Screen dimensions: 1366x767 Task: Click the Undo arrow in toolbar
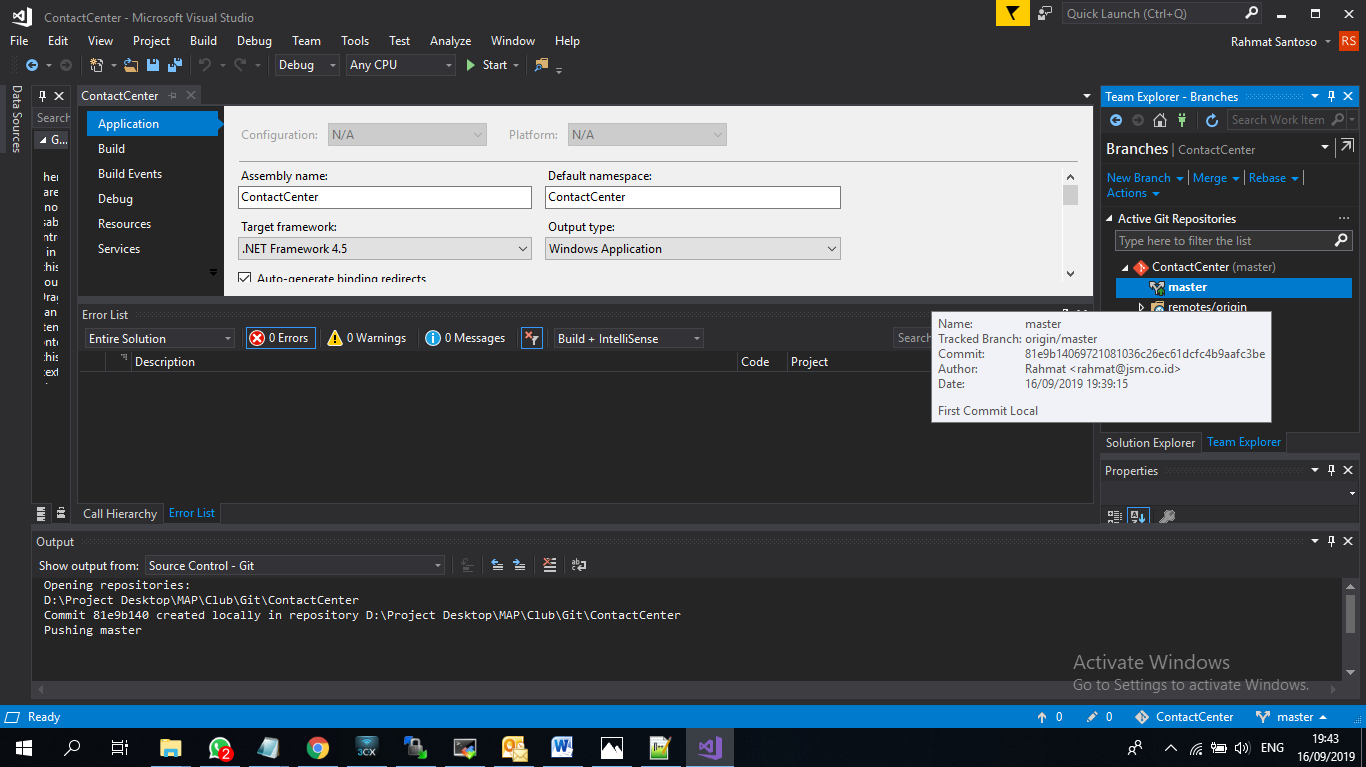pyautogui.click(x=204, y=65)
